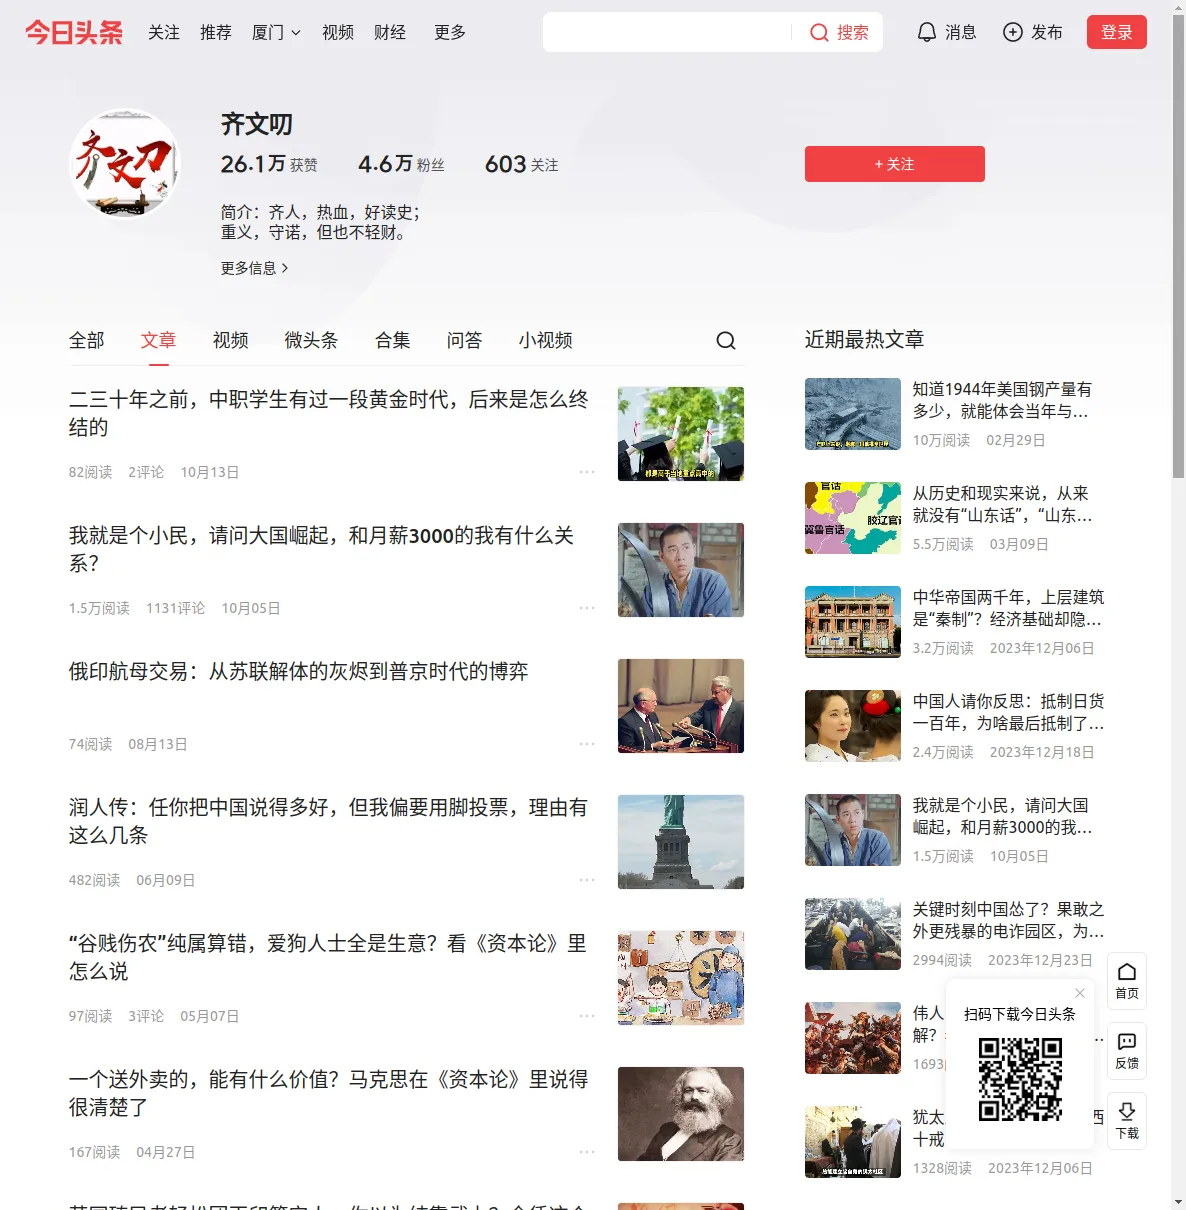This screenshot has width=1186, height=1210.
Task: Open hot article 知道1944年美国钢产量有多少
Action: 1002,400
